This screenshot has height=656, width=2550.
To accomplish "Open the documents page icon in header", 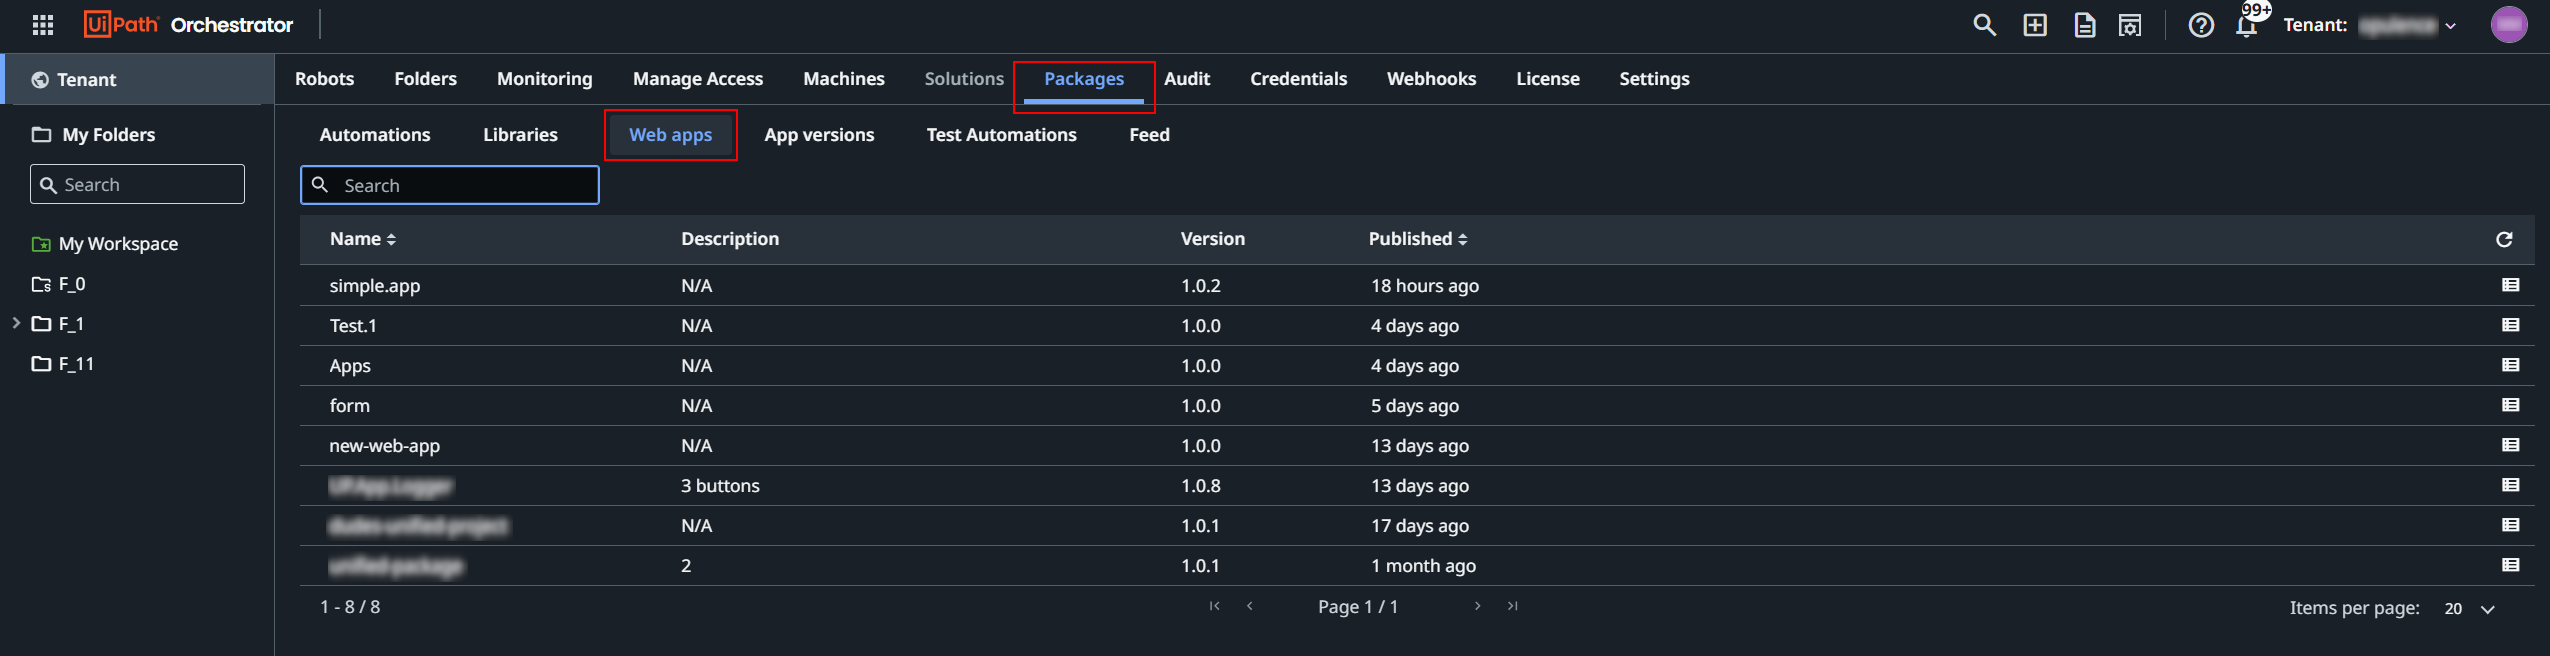I will [x=2085, y=25].
